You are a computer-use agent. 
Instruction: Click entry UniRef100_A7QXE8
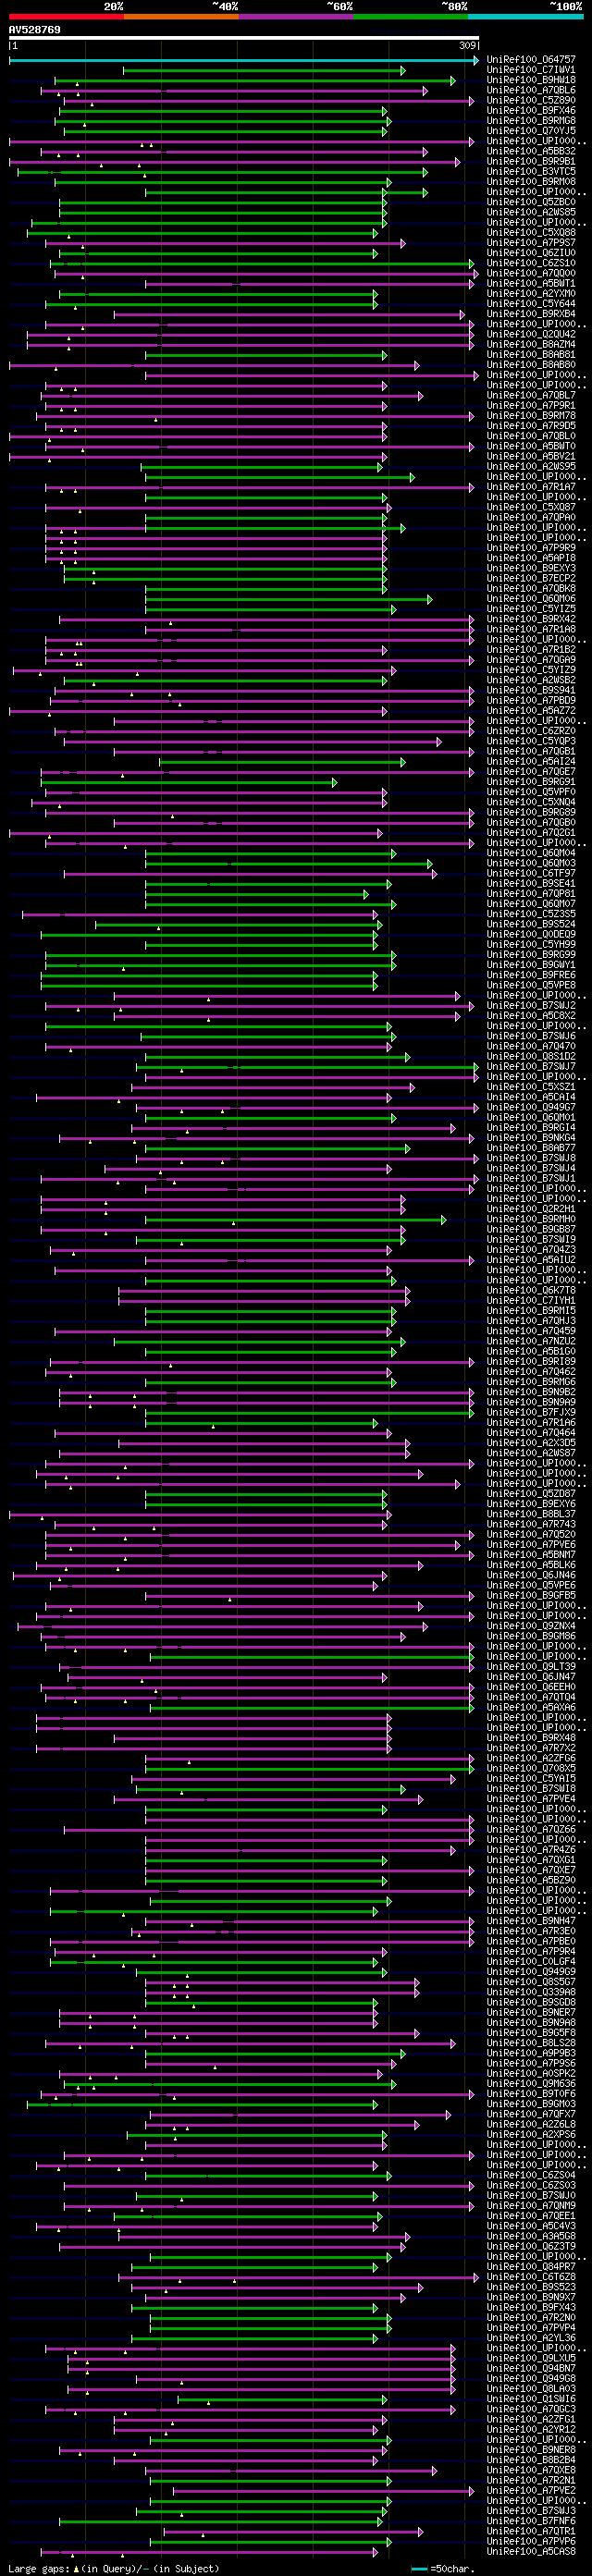pyautogui.click(x=531, y=2470)
